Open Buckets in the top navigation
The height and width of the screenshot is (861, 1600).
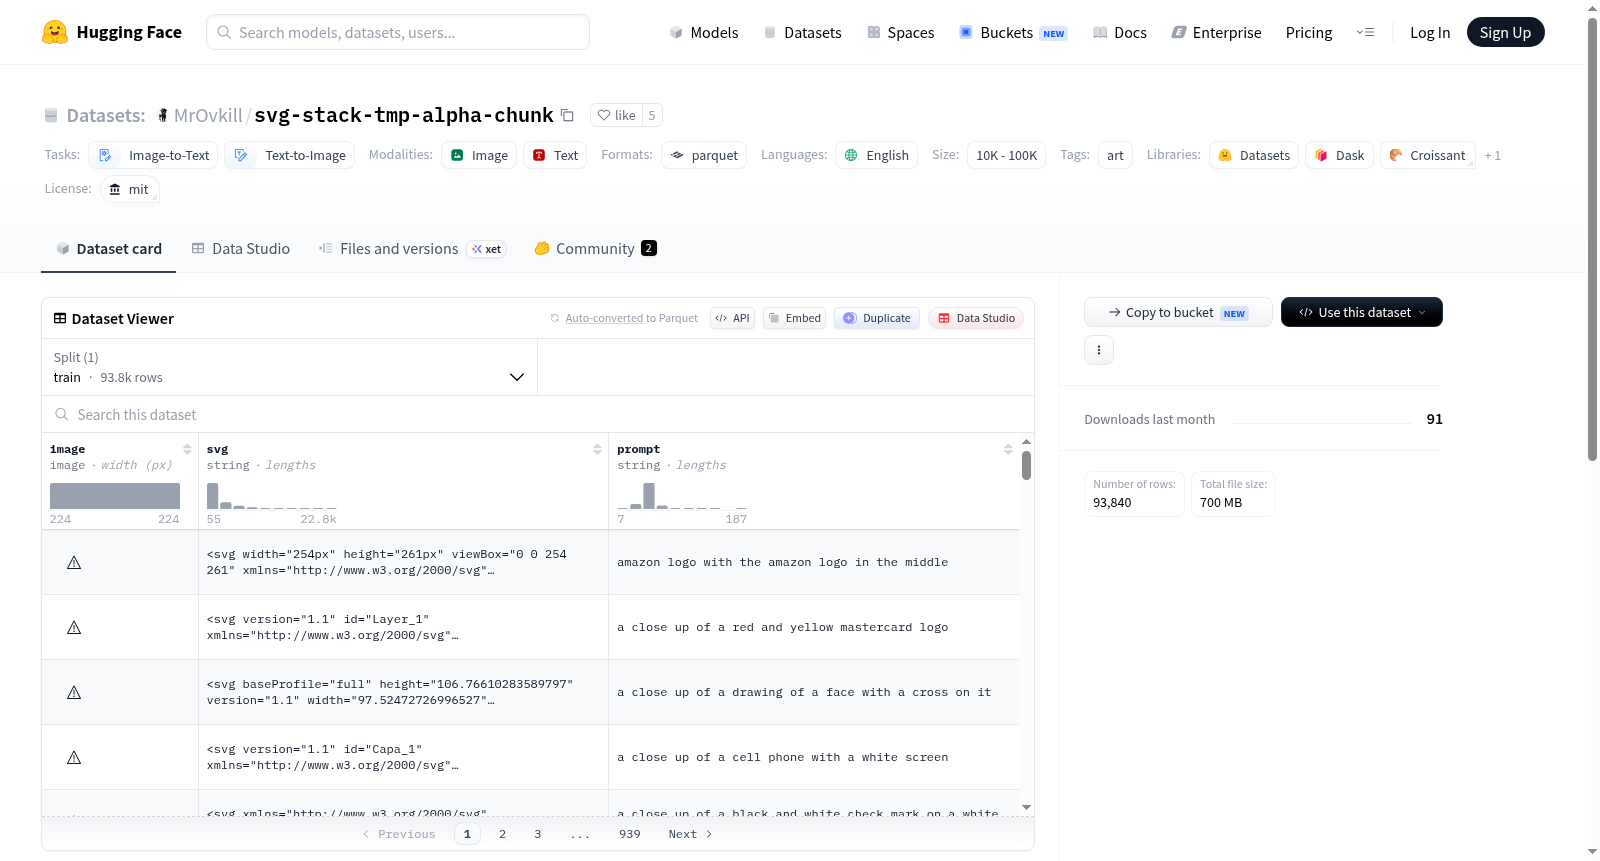click(1013, 32)
